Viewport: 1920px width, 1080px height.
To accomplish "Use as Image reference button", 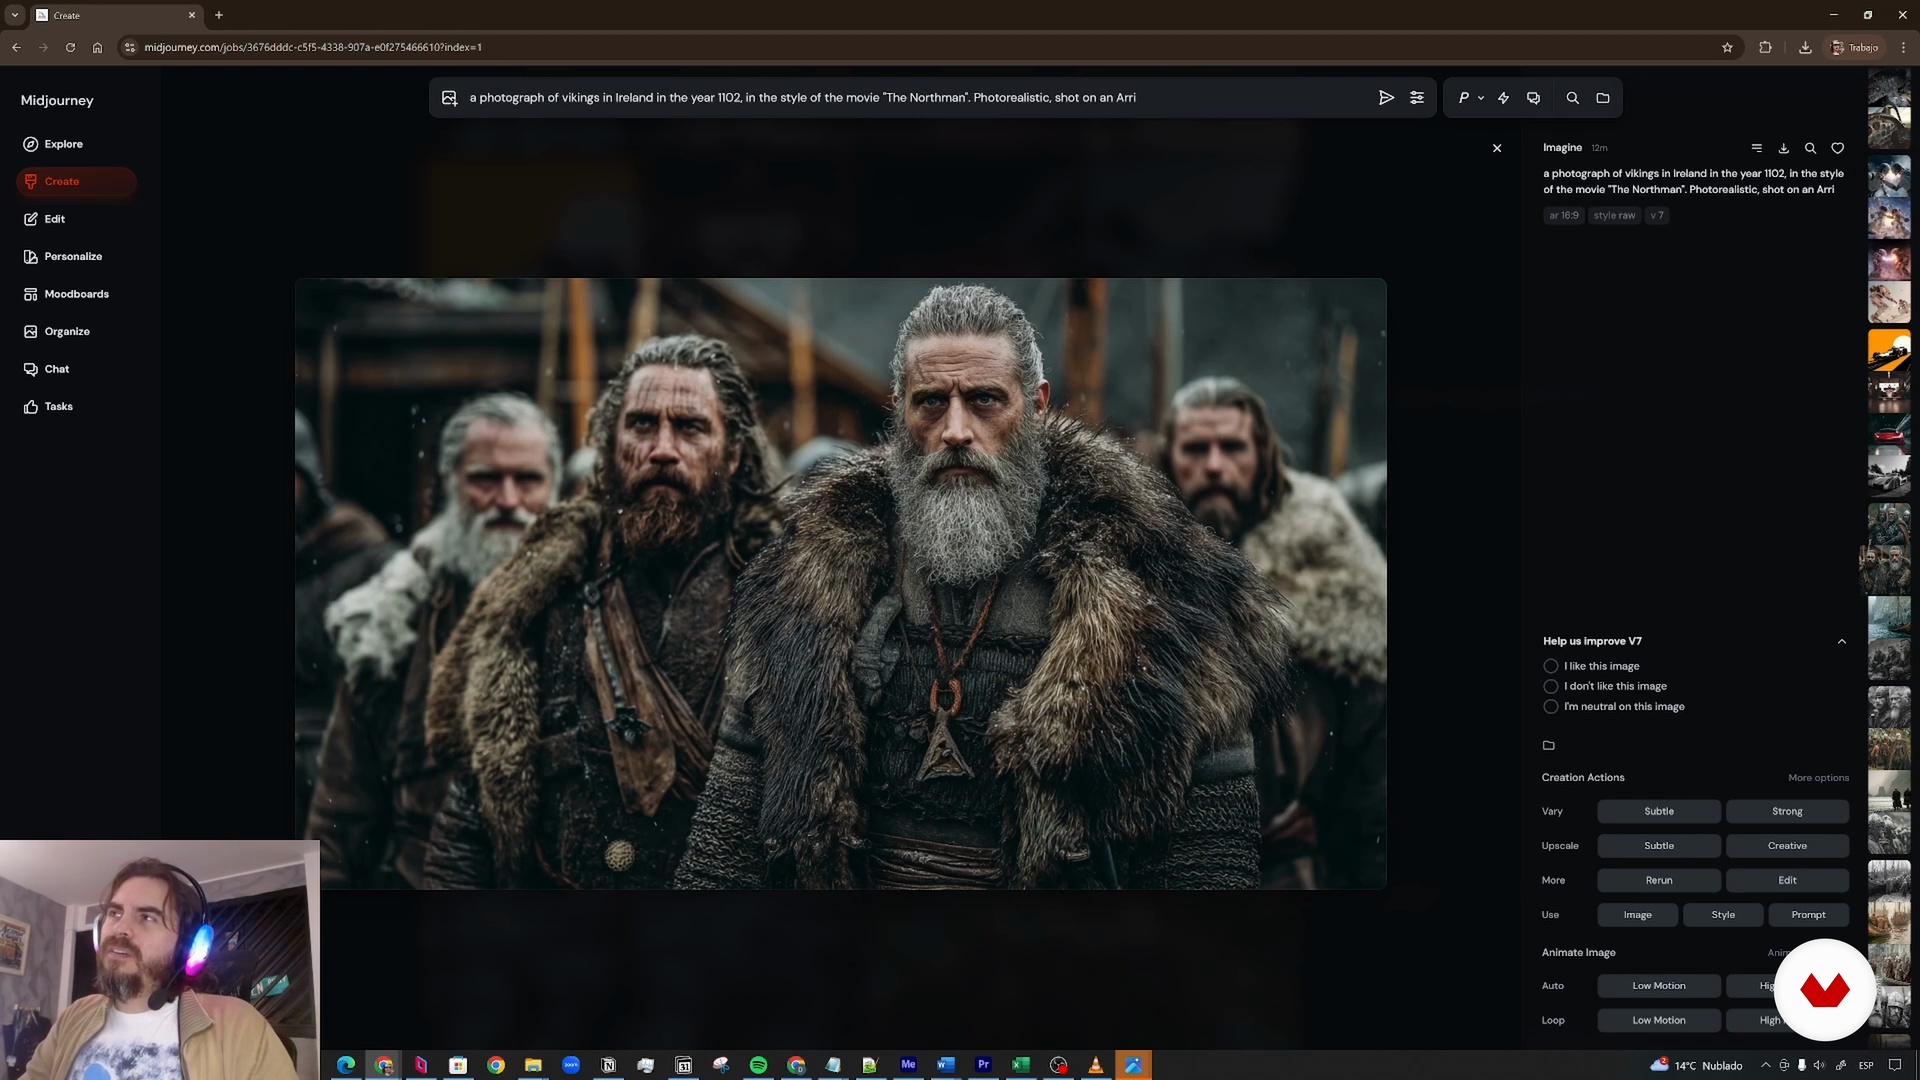I will tap(1637, 915).
